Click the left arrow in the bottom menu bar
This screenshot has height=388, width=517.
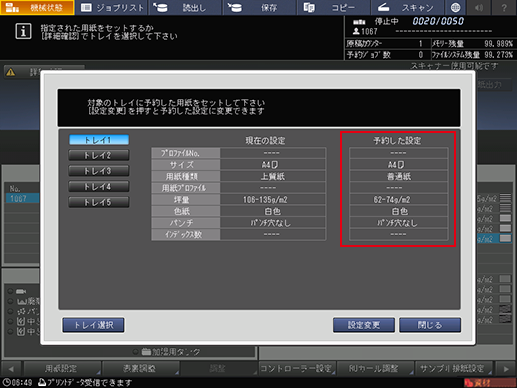(x=11, y=369)
